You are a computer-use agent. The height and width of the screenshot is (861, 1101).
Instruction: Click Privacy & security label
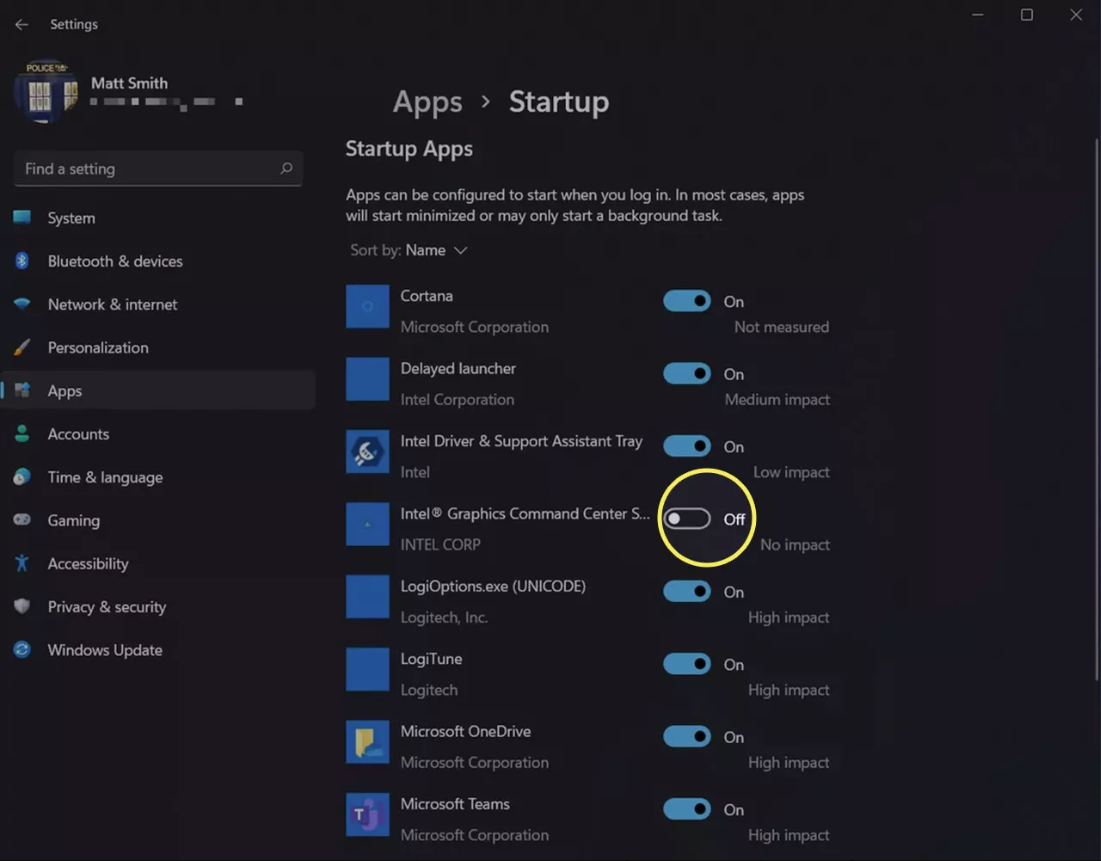click(x=107, y=607)
